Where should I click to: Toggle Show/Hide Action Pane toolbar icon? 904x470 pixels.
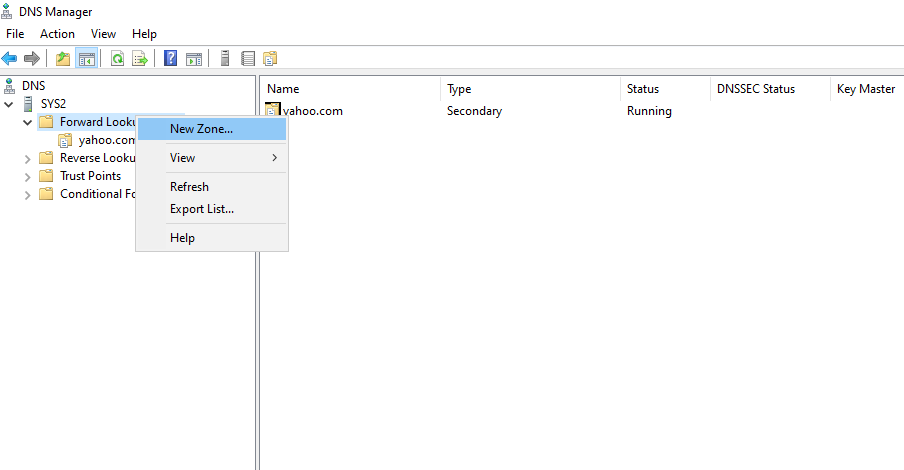click(x=194, y=58)
